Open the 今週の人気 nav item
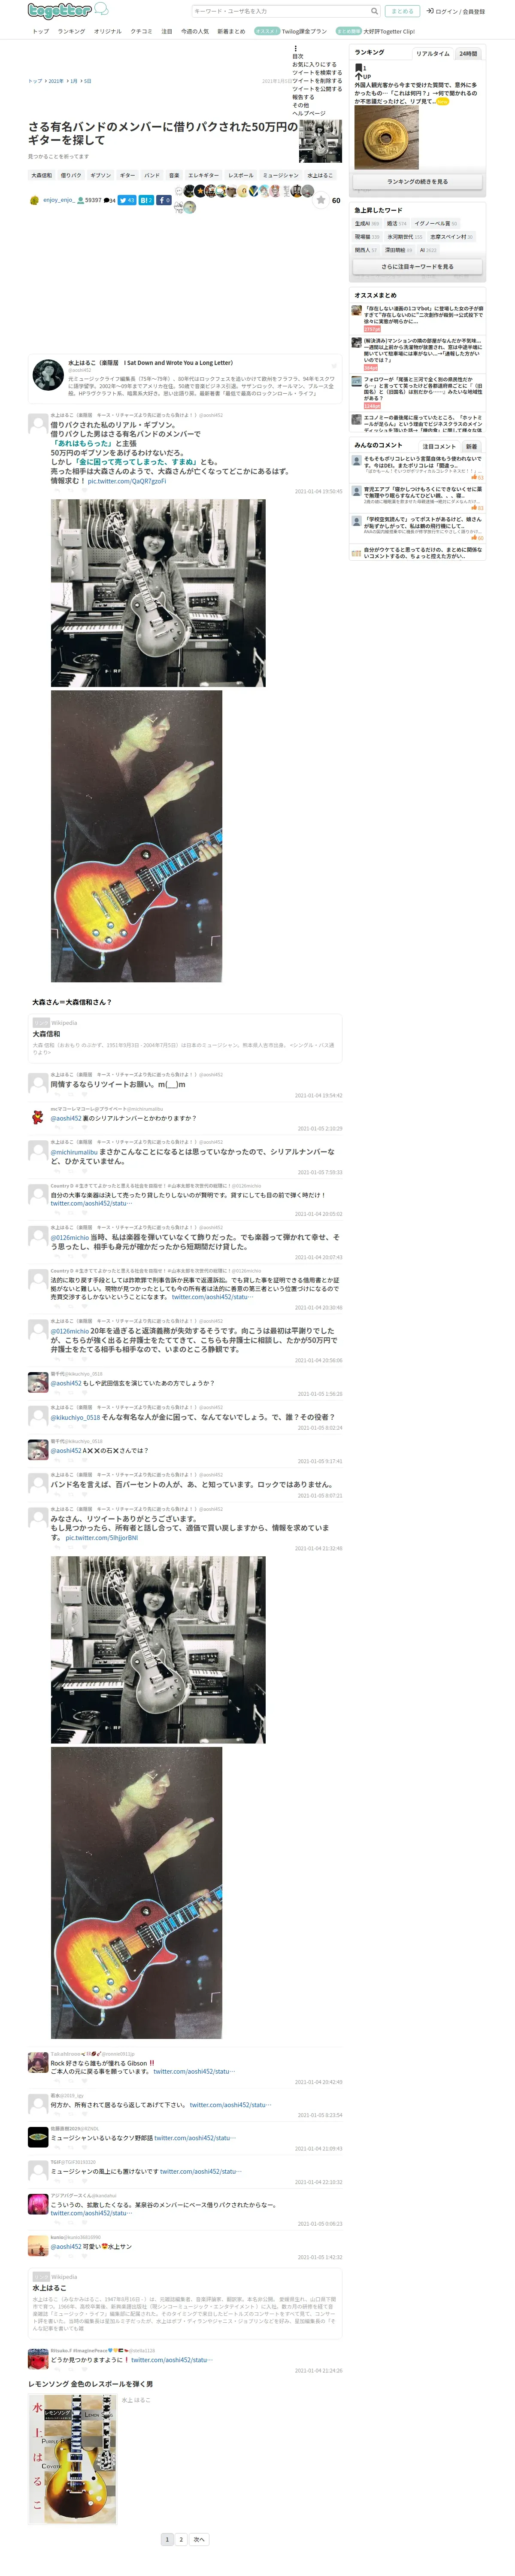The height and width of the screenshot is (2576, 515). tap(195, 31)
